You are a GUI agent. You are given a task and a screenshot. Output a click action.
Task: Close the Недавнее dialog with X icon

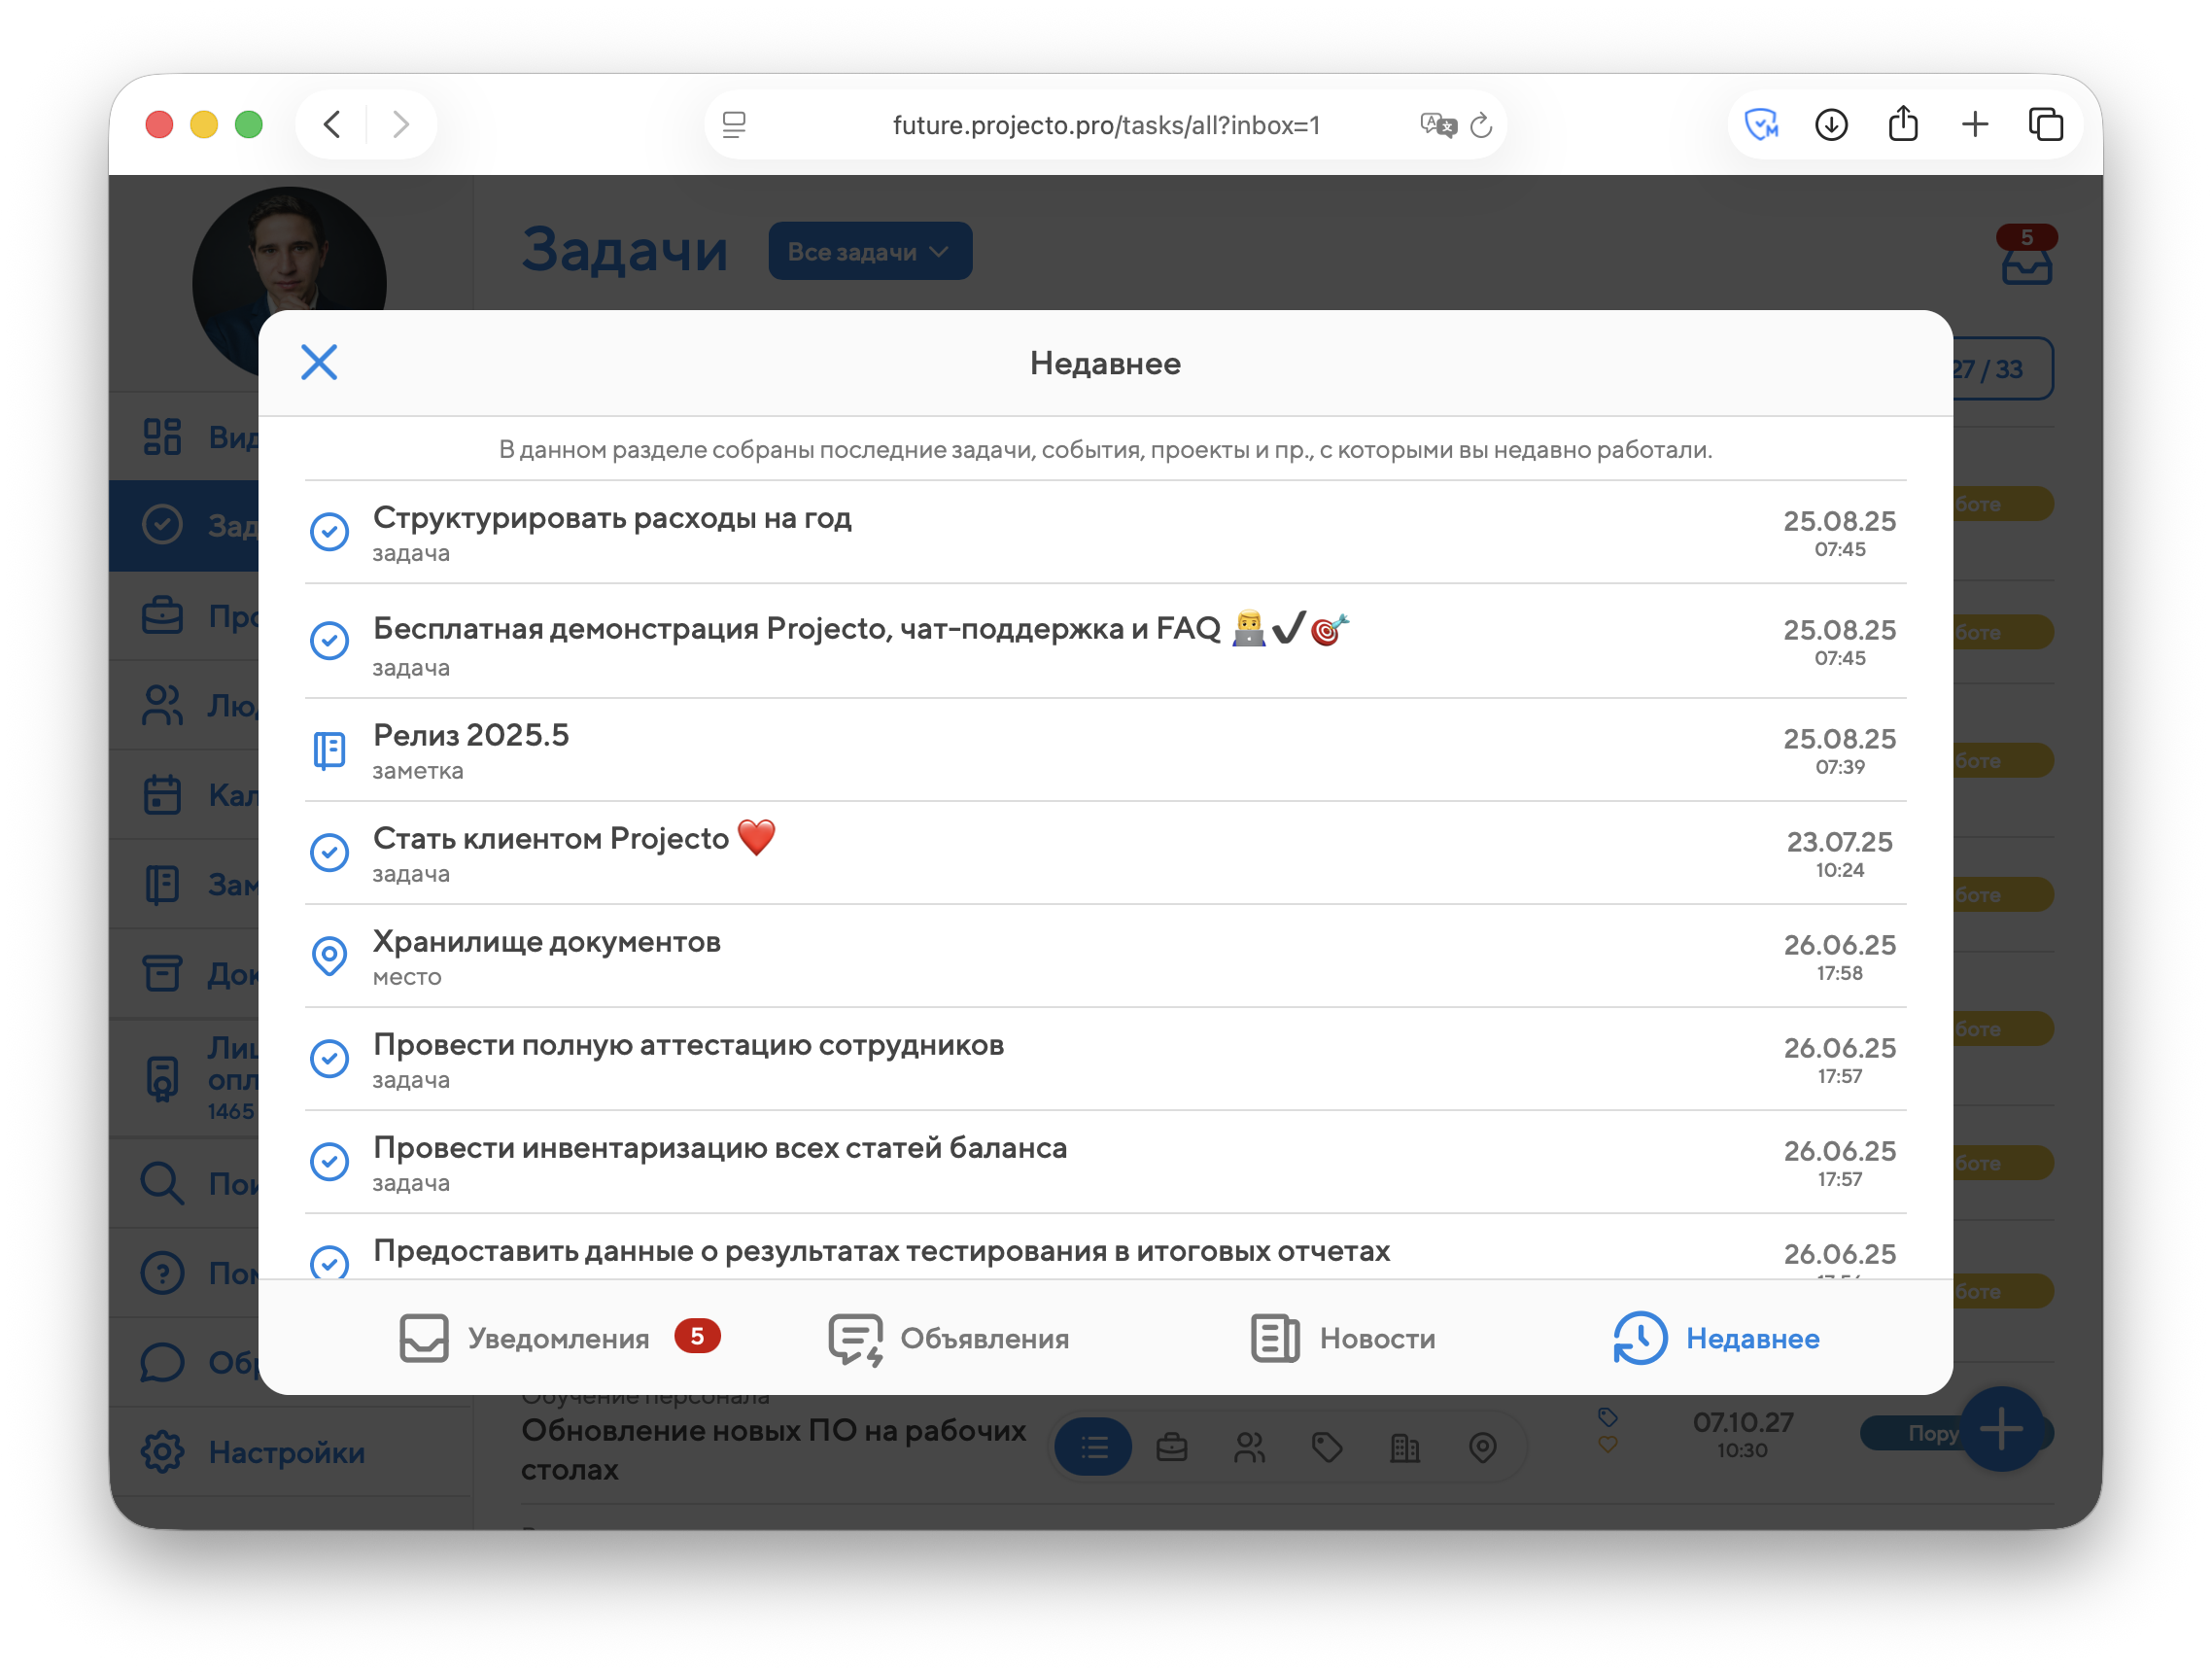pyautogui.click(x=319, y=362)
